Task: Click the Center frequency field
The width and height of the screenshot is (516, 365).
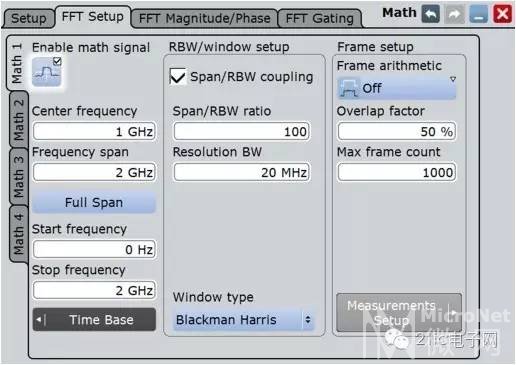Action: point(94,131)
